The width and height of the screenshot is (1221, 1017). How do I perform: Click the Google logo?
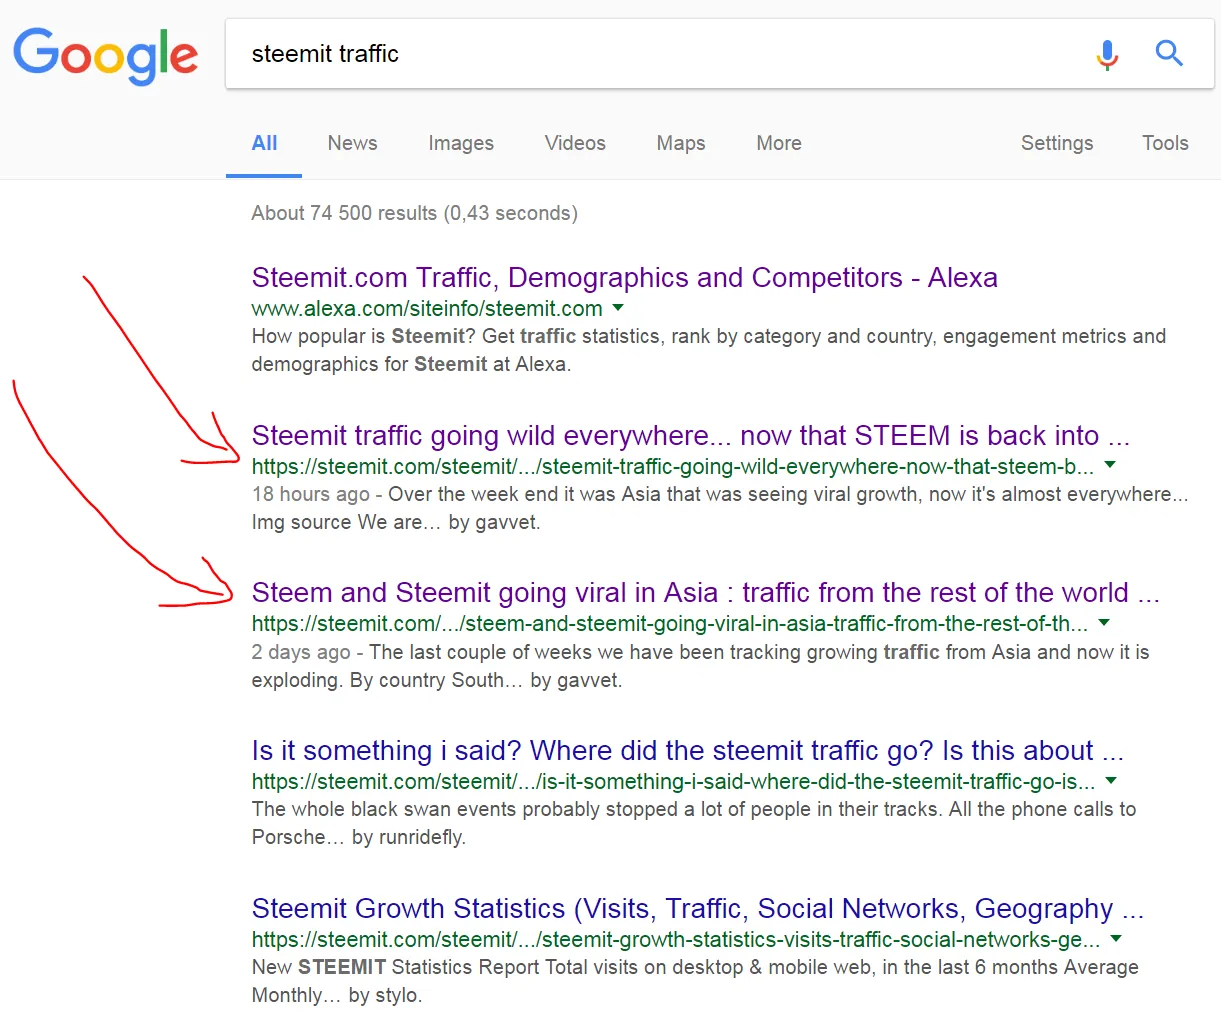(x=105, y=54)
